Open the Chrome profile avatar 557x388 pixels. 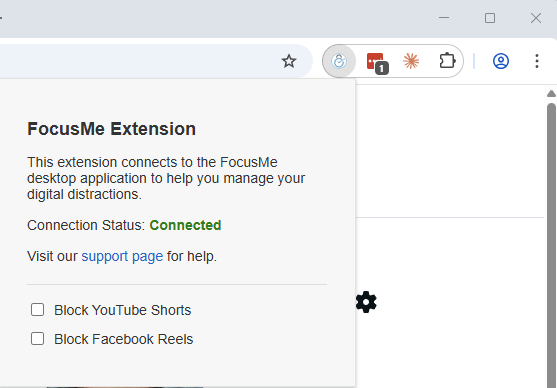[501, 61]
